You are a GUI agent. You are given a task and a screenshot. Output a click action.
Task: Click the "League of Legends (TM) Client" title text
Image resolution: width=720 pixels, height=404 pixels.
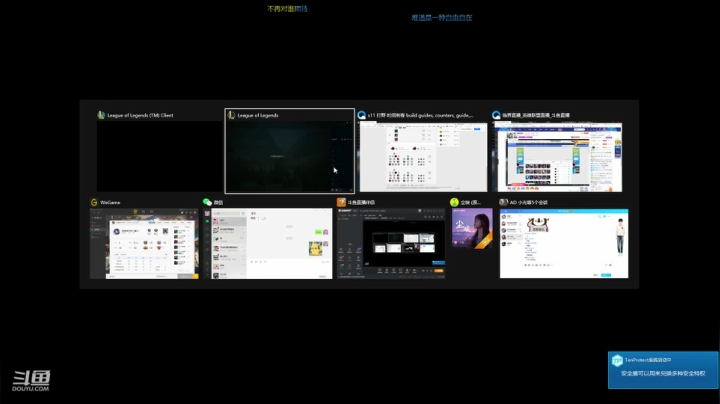point(140,115)
